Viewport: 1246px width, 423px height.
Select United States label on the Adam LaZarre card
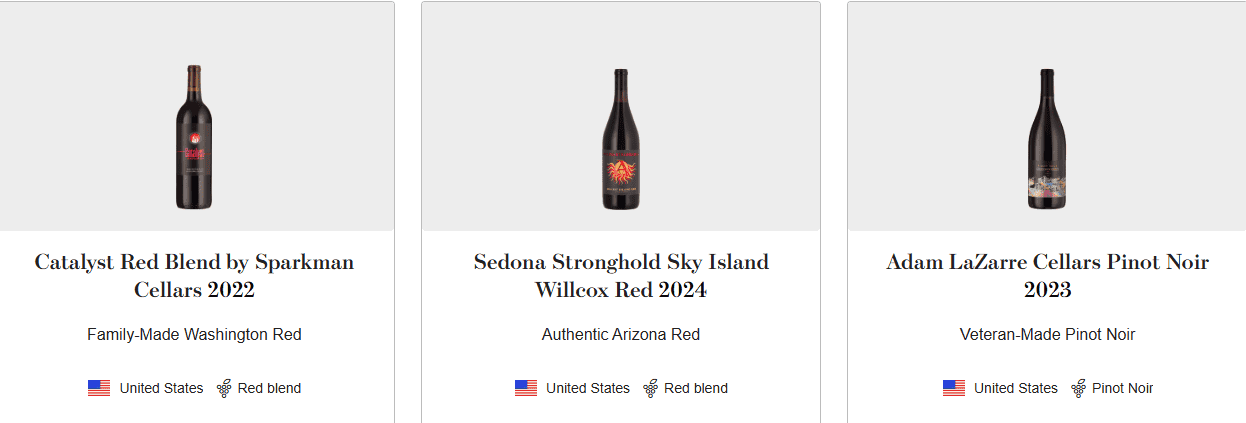[1015, 388]
